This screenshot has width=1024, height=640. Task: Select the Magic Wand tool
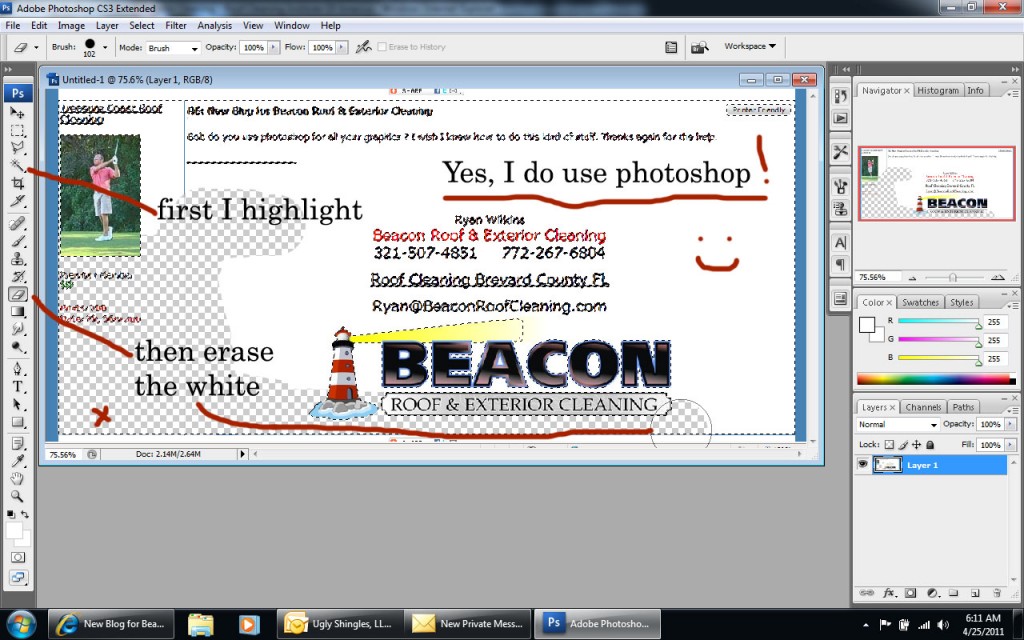[18, 166]
